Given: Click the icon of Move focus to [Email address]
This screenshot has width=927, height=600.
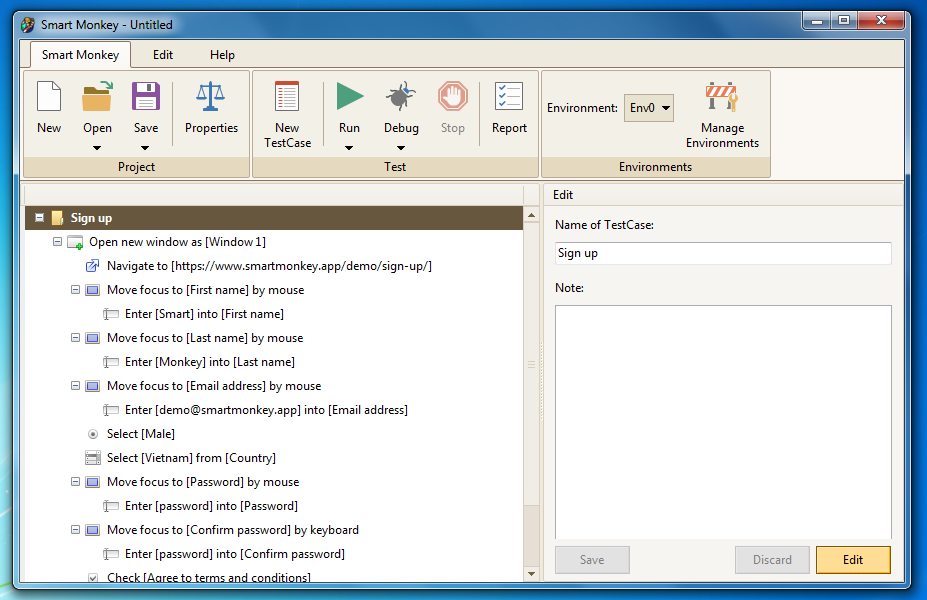Looking at the screenshot, I should [x=93, y=386].
